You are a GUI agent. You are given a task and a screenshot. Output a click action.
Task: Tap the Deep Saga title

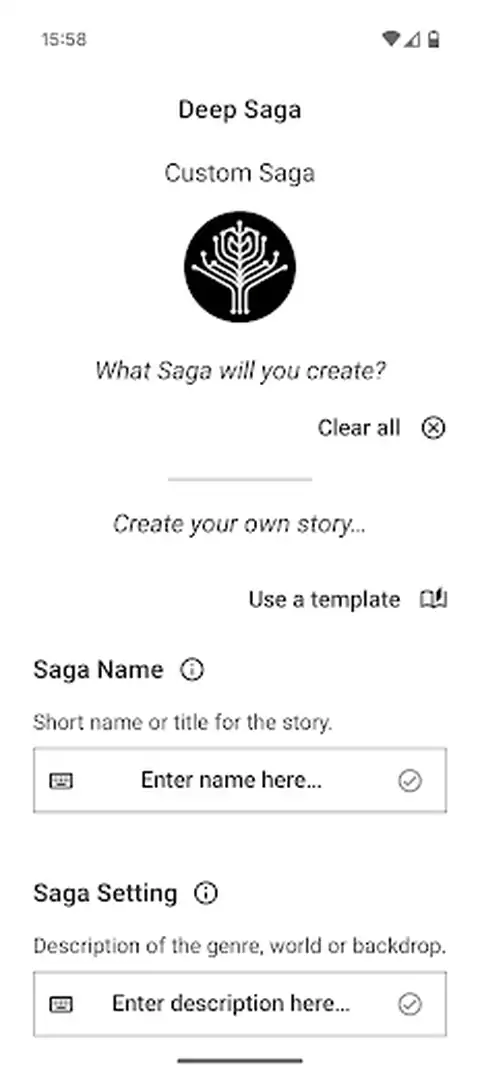pyautogui.click(x=240, y=110)
